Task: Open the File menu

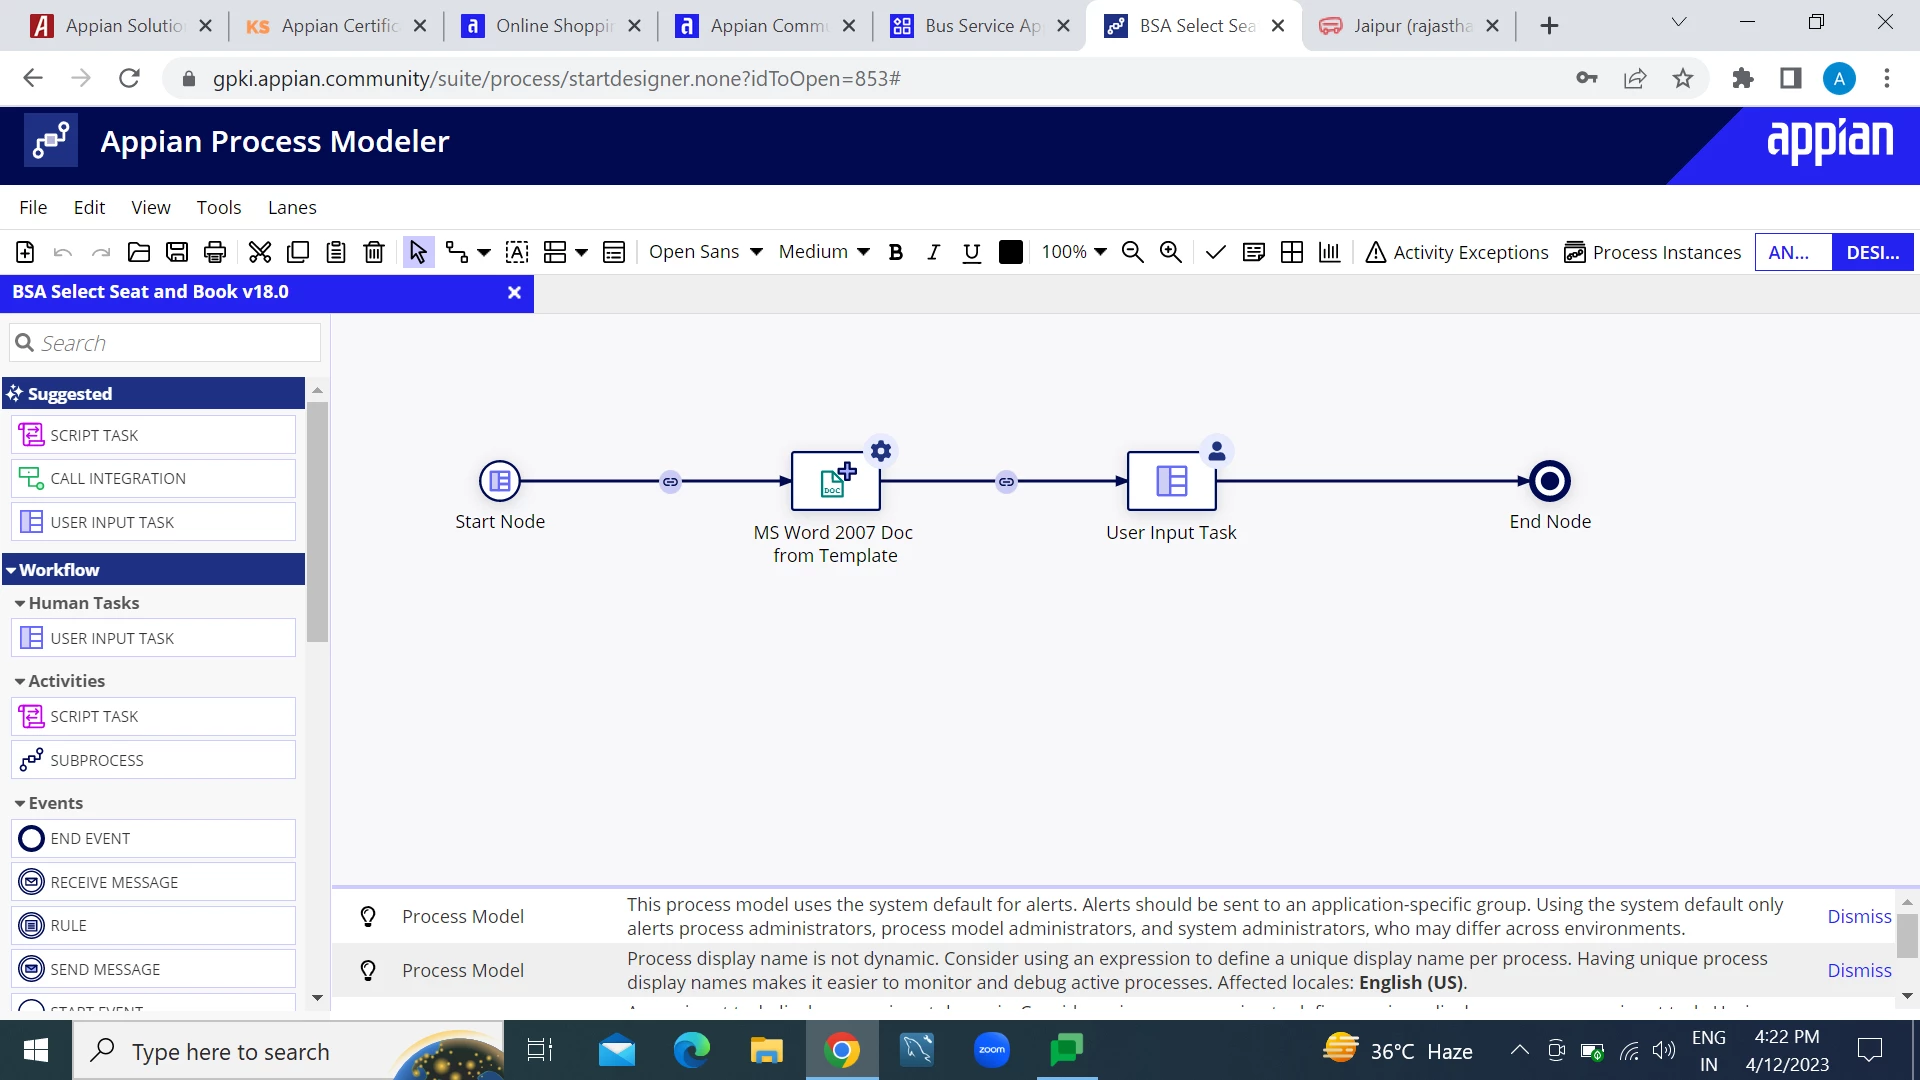Action: (x=33, y=207)
